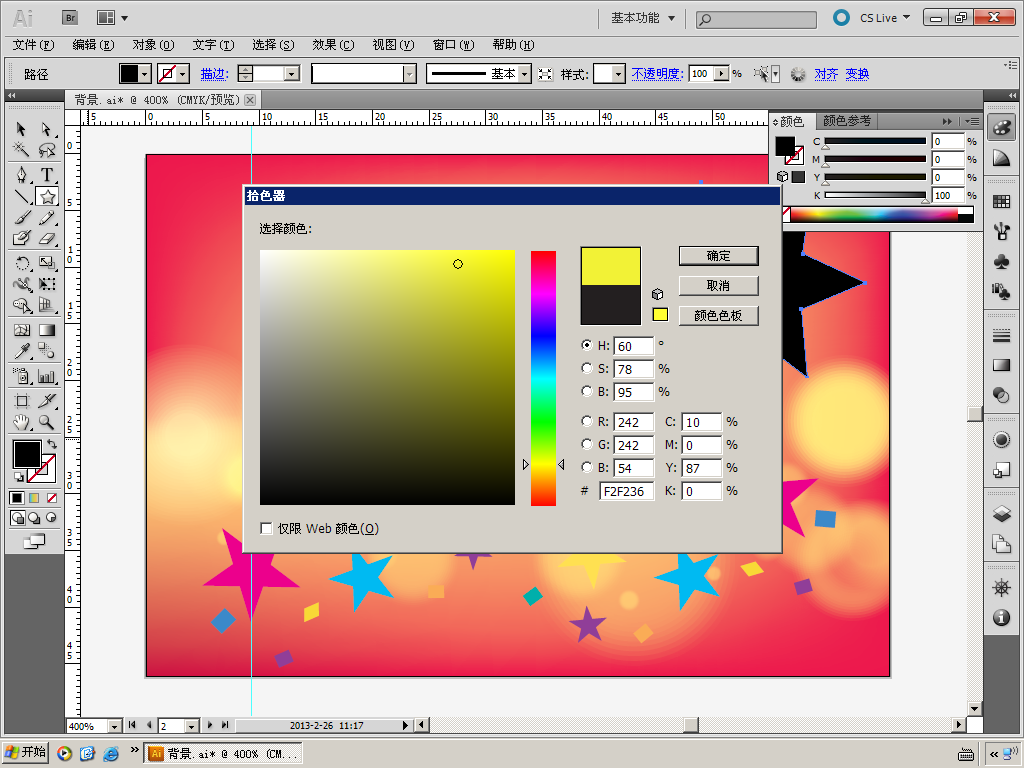Select the H hue radio button
Image resolution: width=1024 pixels, height=768 pixels.
tap(586, 345)
